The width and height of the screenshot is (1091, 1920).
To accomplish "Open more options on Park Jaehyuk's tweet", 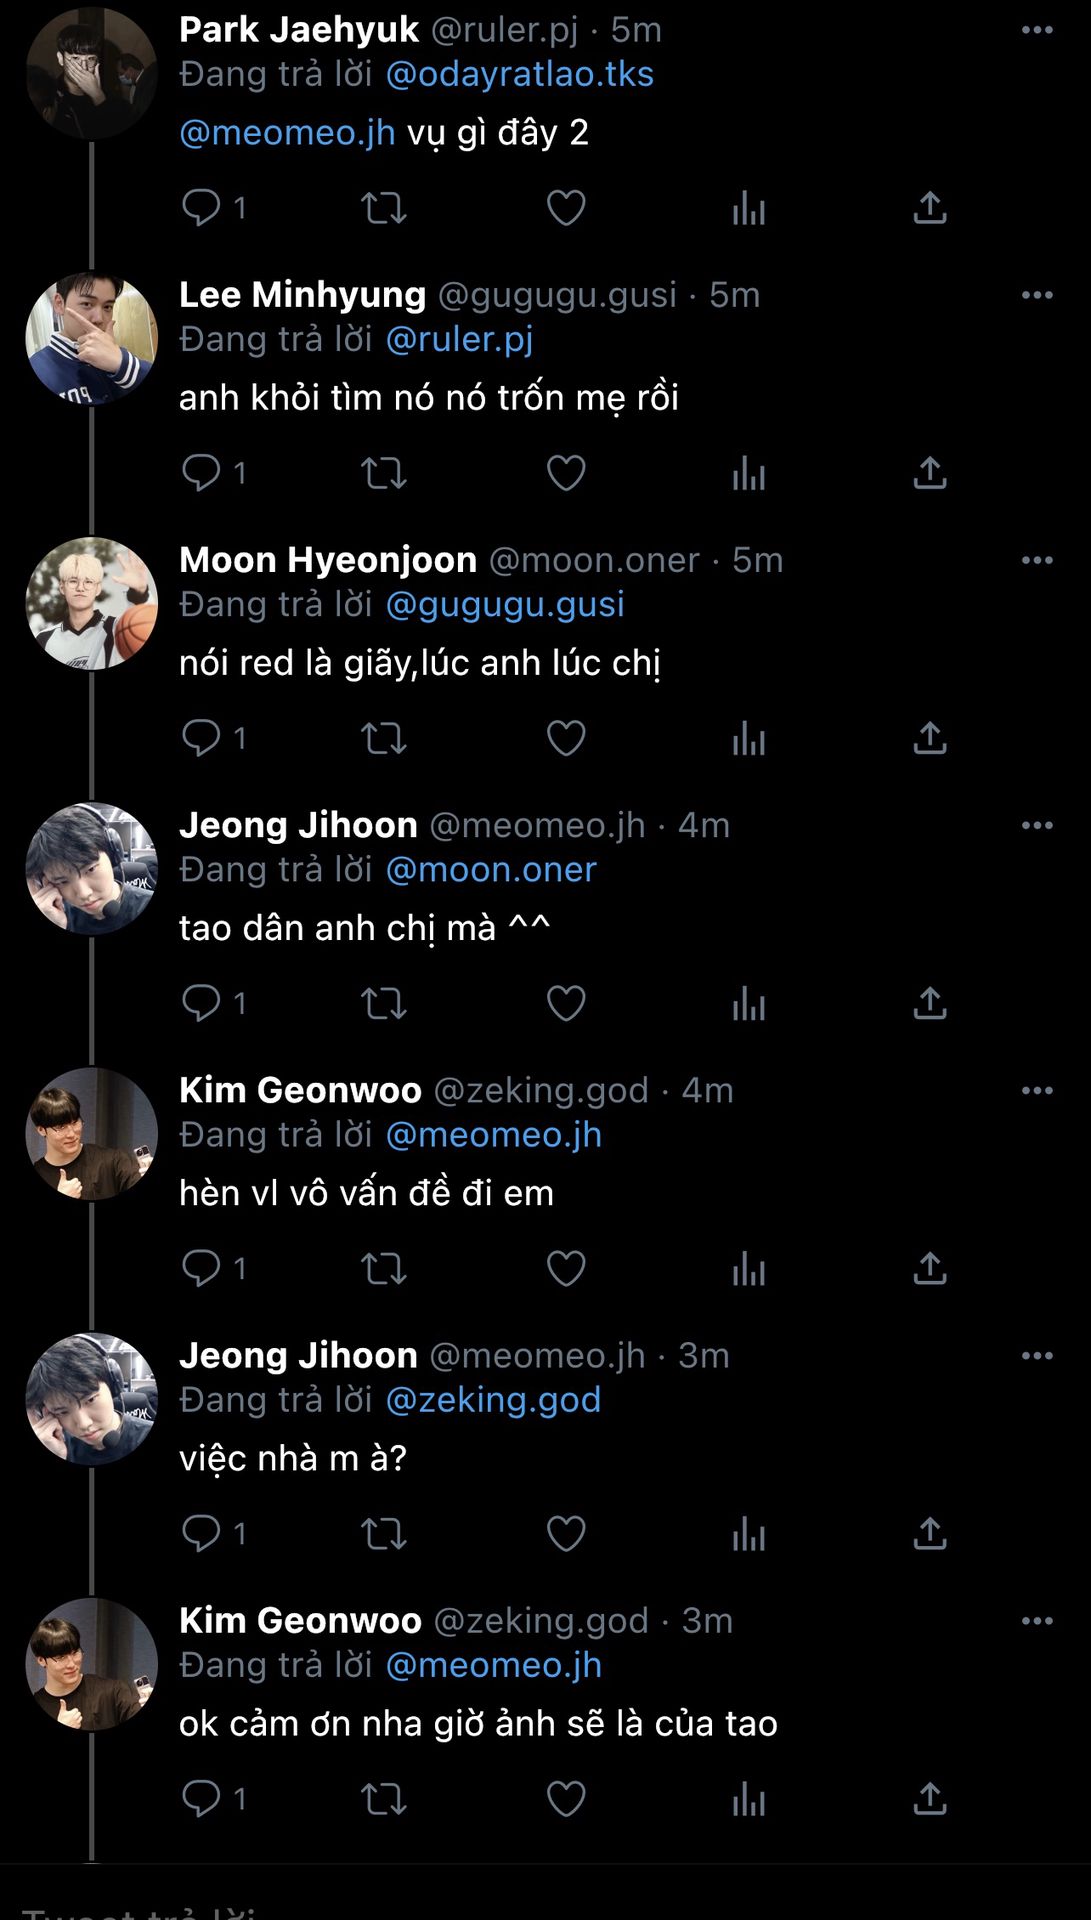I will (1037, 30).
